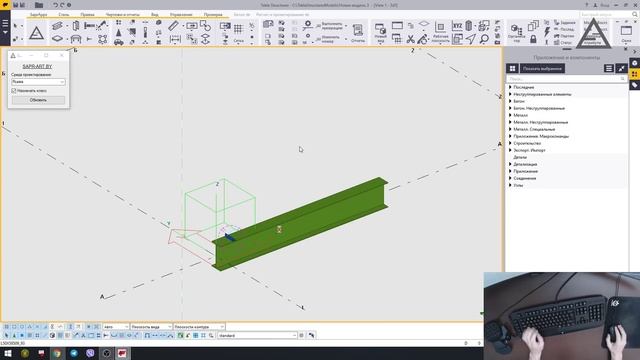Expand the 'Детализация' tree group
Screen dimensions: 640x360
coord(510,164)
